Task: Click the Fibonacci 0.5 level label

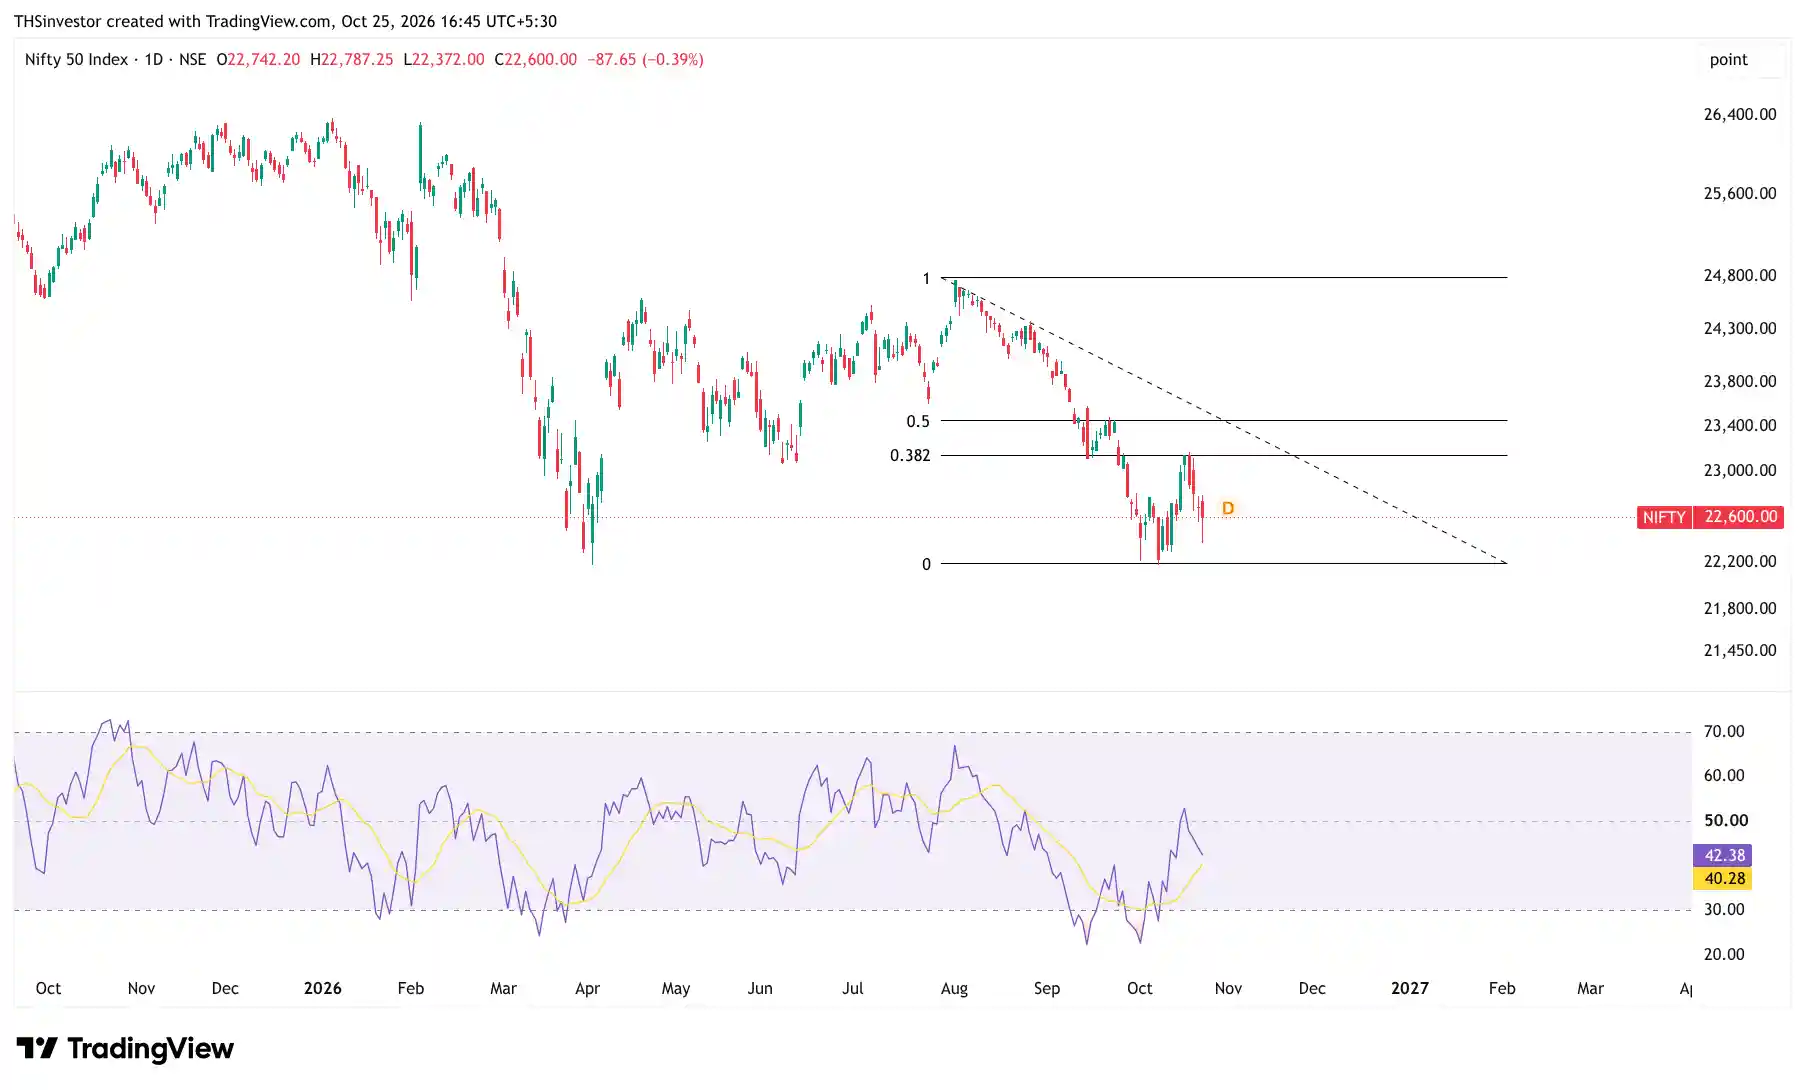Action: pyautogui.click(x=918, y=421)
